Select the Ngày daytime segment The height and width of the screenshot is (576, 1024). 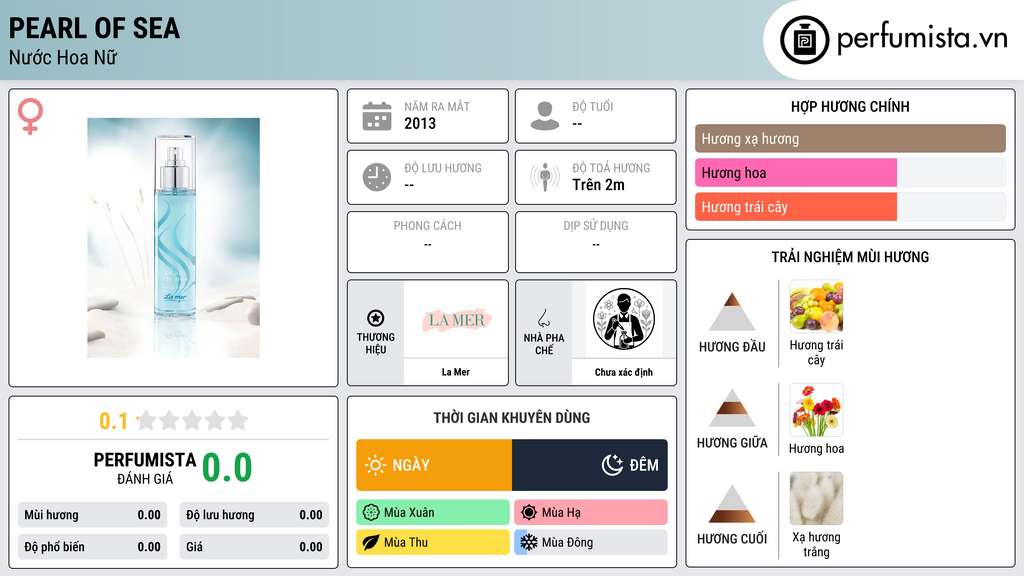tap(434, 465)
